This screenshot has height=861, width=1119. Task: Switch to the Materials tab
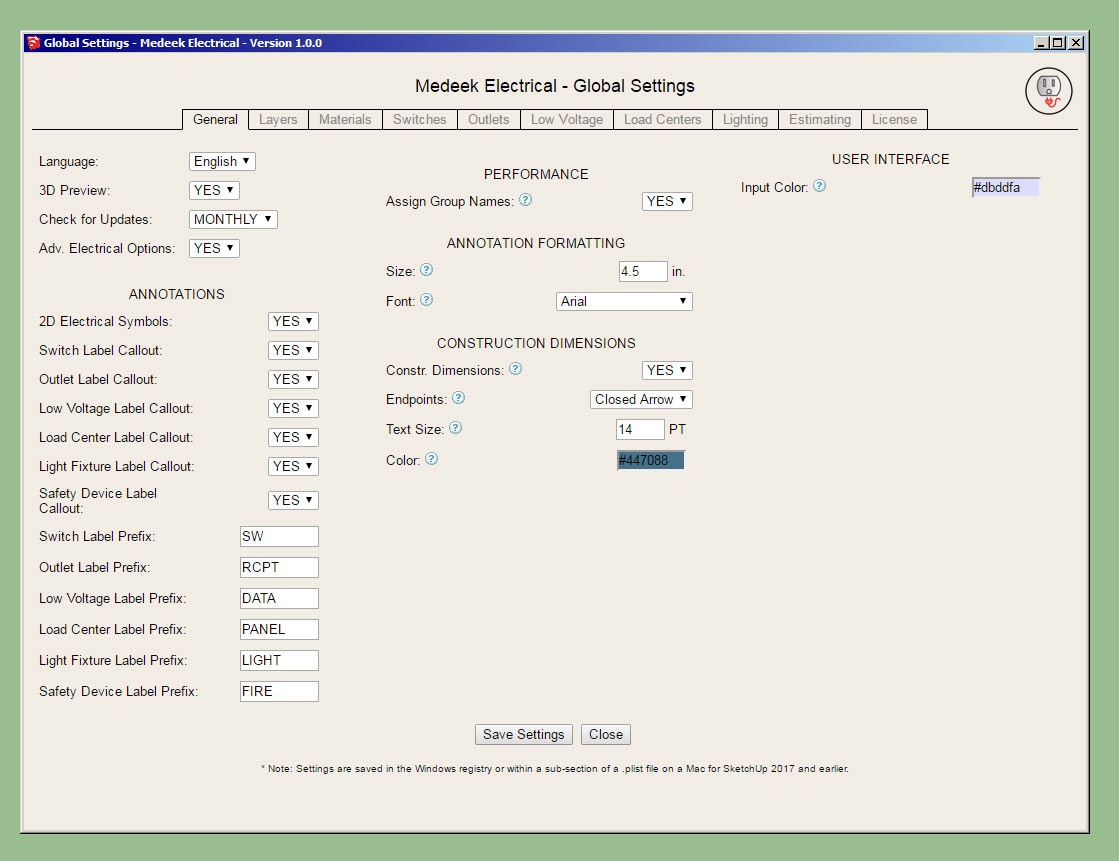coord(345,119)
